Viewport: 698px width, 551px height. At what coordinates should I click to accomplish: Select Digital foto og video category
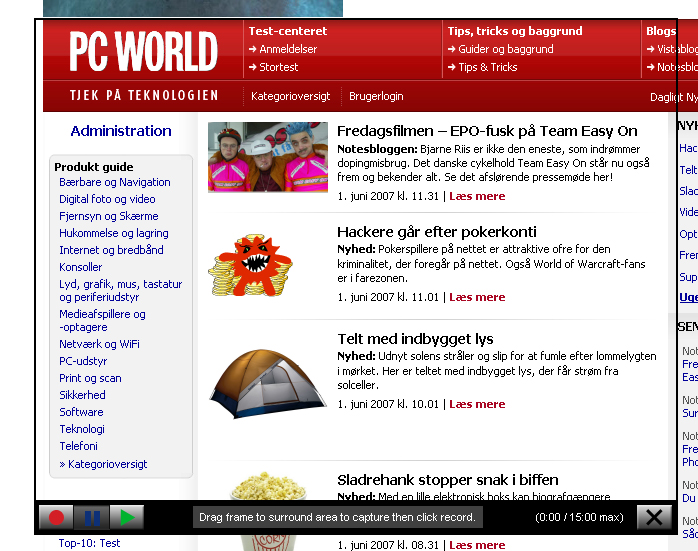107,199
